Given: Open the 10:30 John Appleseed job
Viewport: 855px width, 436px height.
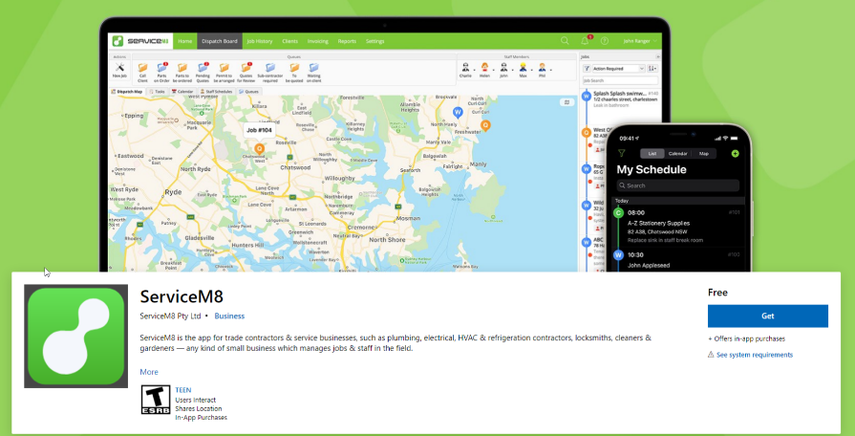Looking at the screenshot, I should [x=678, y=260].
